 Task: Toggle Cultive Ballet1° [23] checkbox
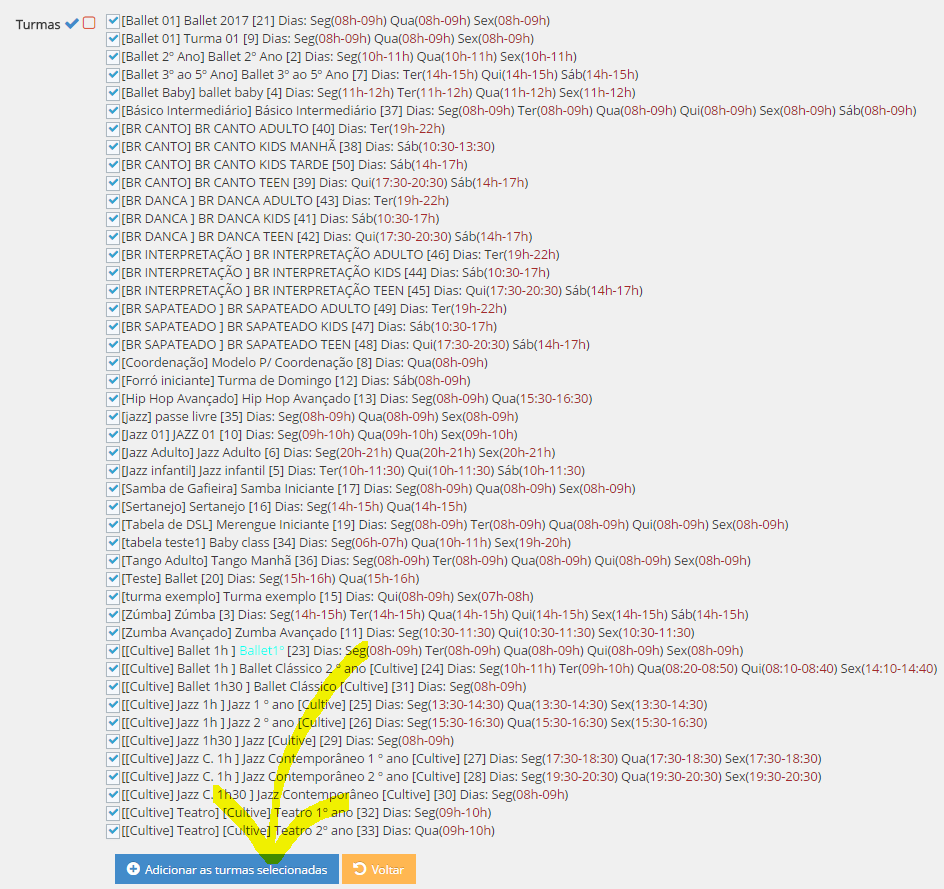point(113,651)
